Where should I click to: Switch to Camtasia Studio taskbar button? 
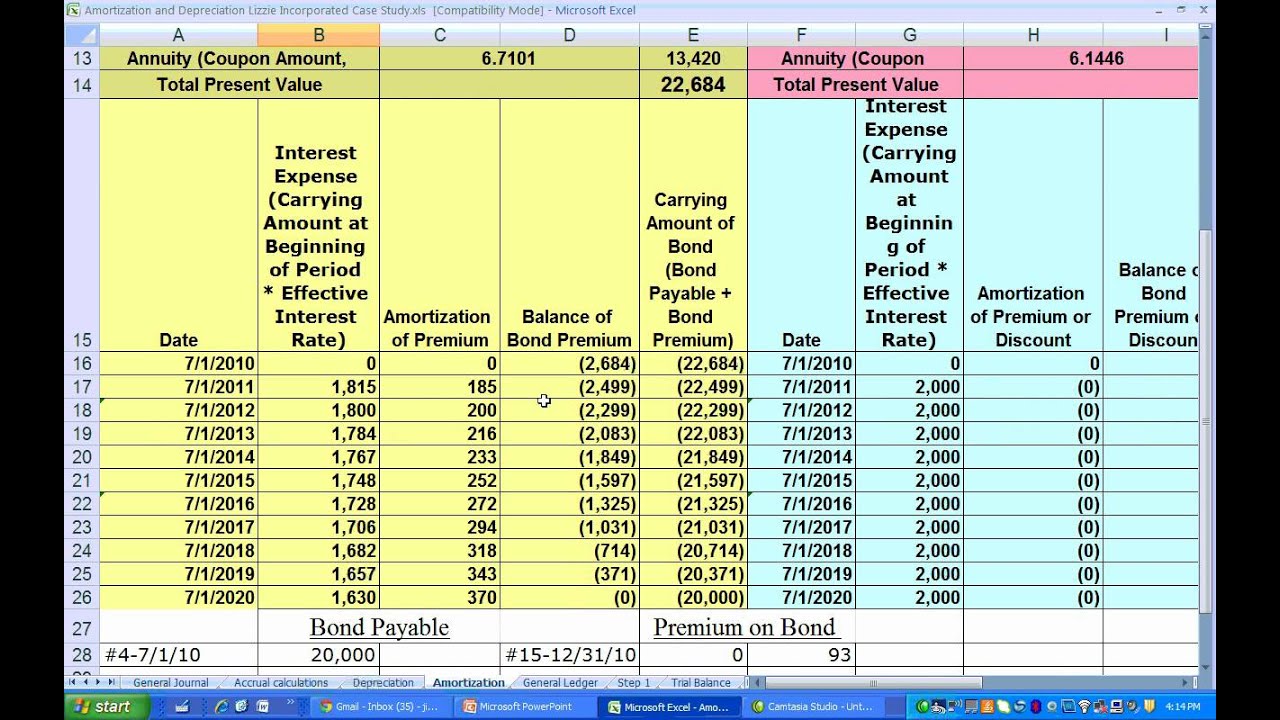tap(813, 706)
